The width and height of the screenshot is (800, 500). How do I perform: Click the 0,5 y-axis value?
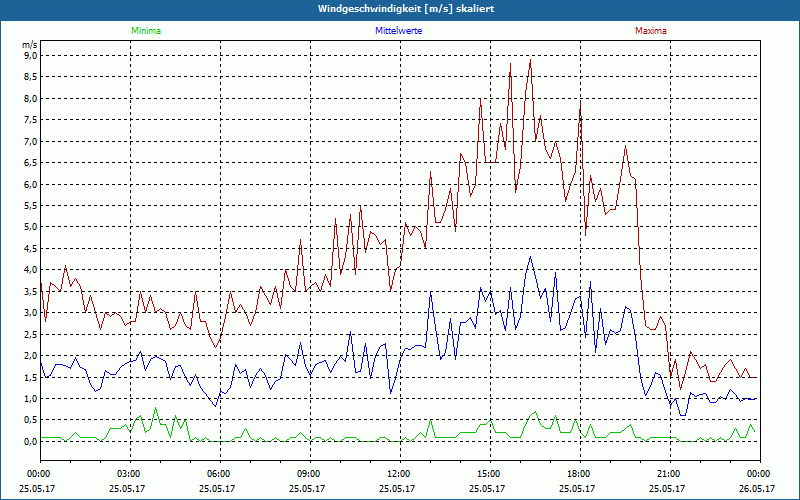pyautogui.click(x=31, y=420)
